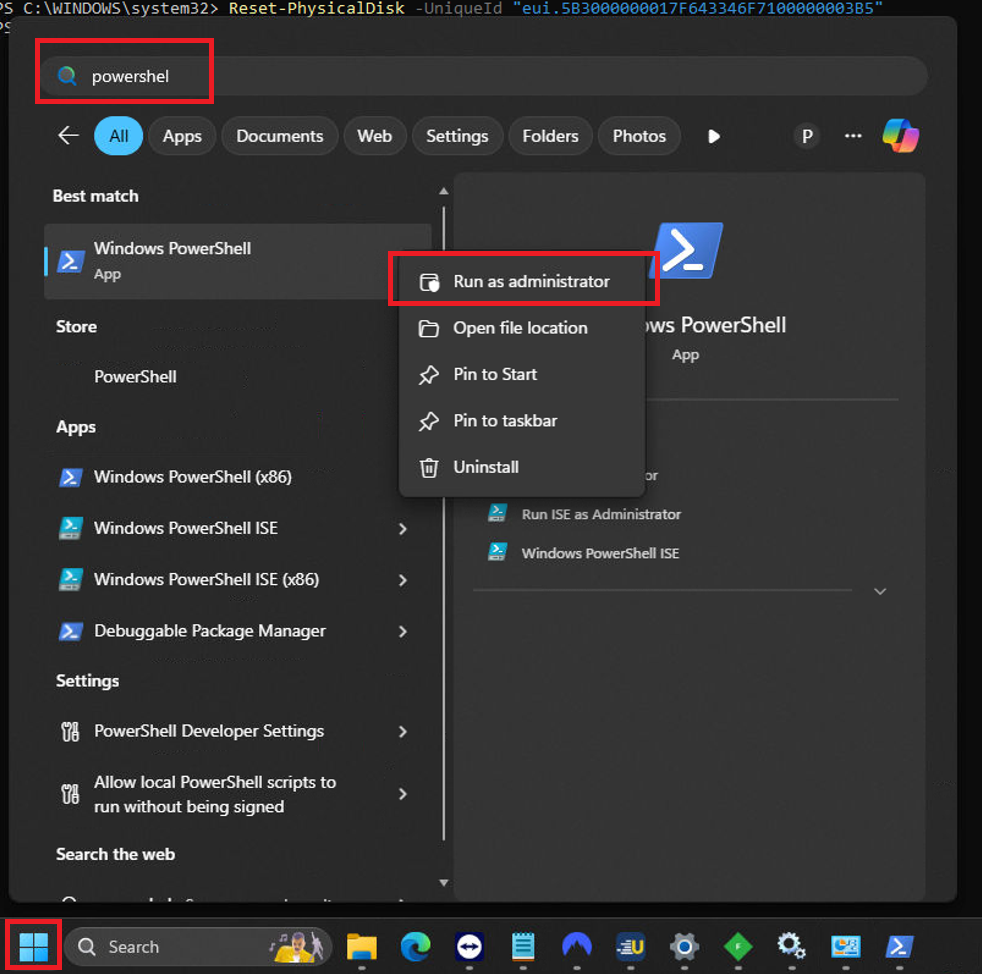Click the powershel search input field
Viewport: 982px width, 974px height.
483,76
